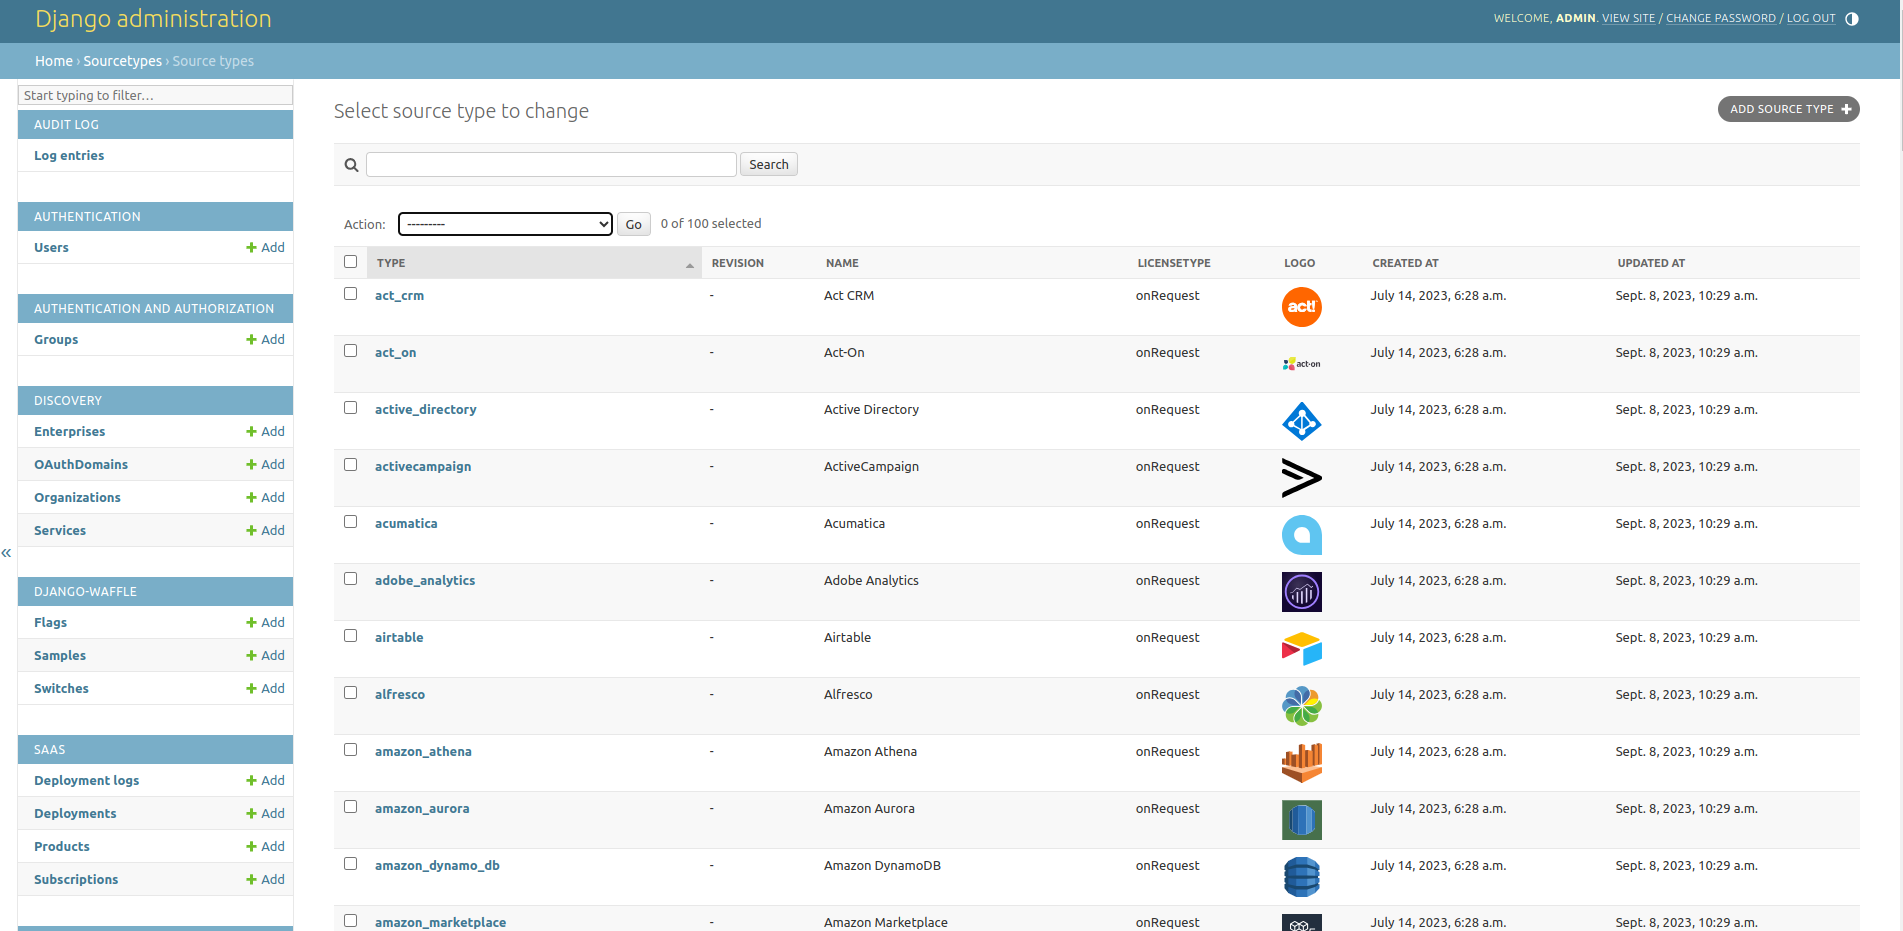Click Go to run action
The height and width of the screenshot is (931, 1903).
coord(633,224)
